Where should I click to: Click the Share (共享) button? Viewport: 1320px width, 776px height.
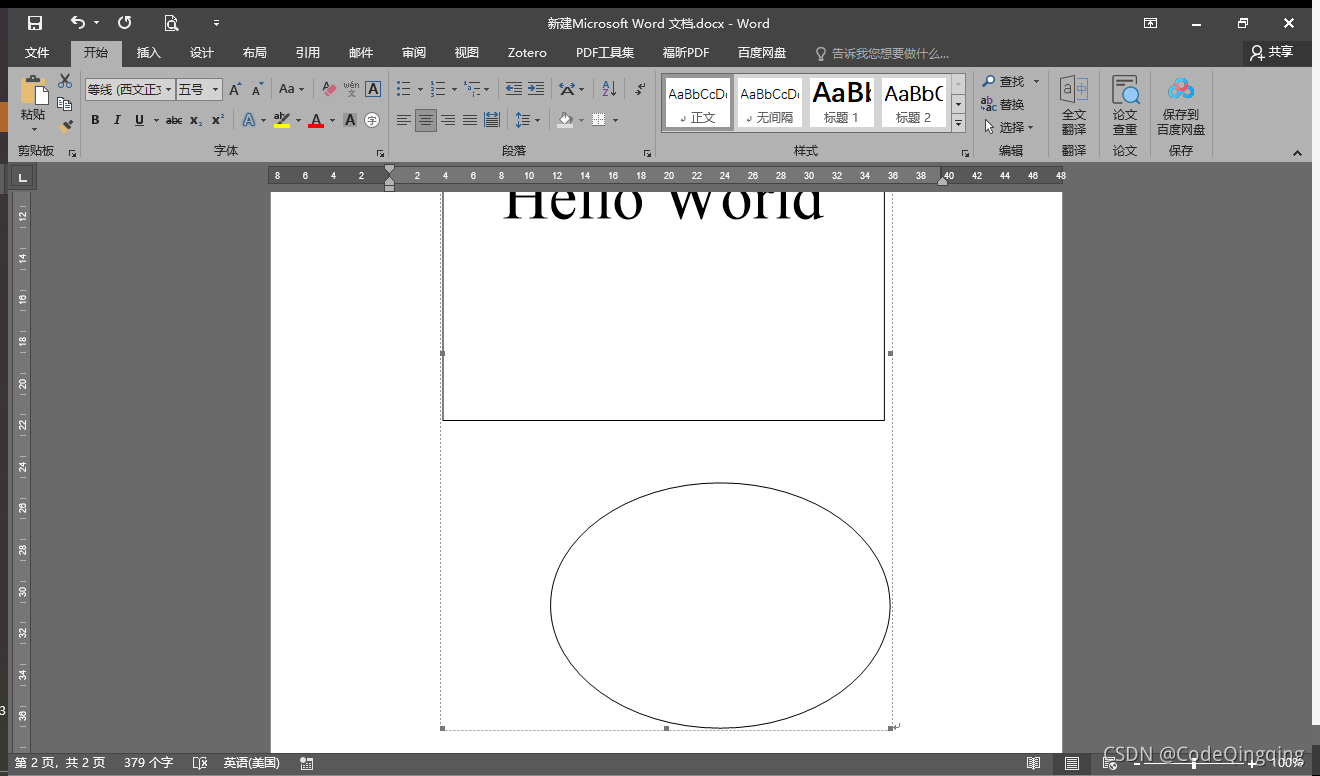coord(1271,52)
